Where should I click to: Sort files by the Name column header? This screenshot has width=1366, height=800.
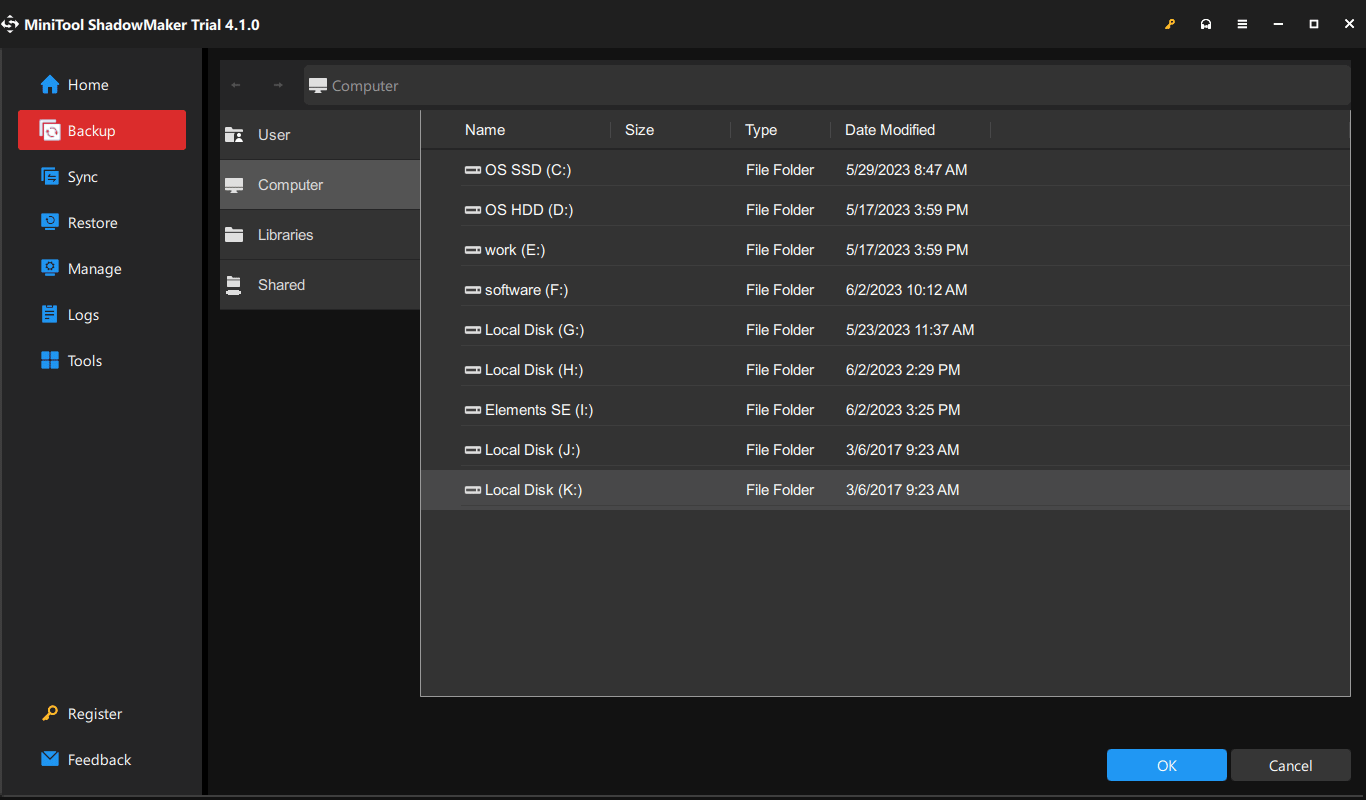484,129
